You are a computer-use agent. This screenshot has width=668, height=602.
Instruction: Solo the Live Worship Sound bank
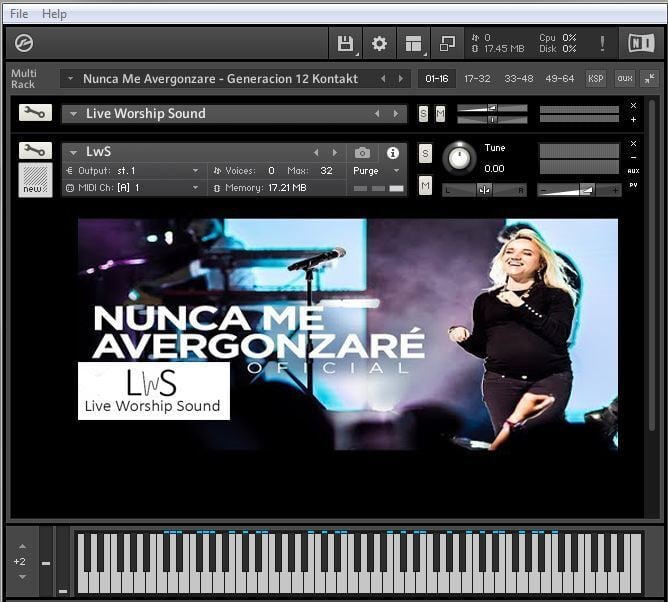[x=423, y=114]
